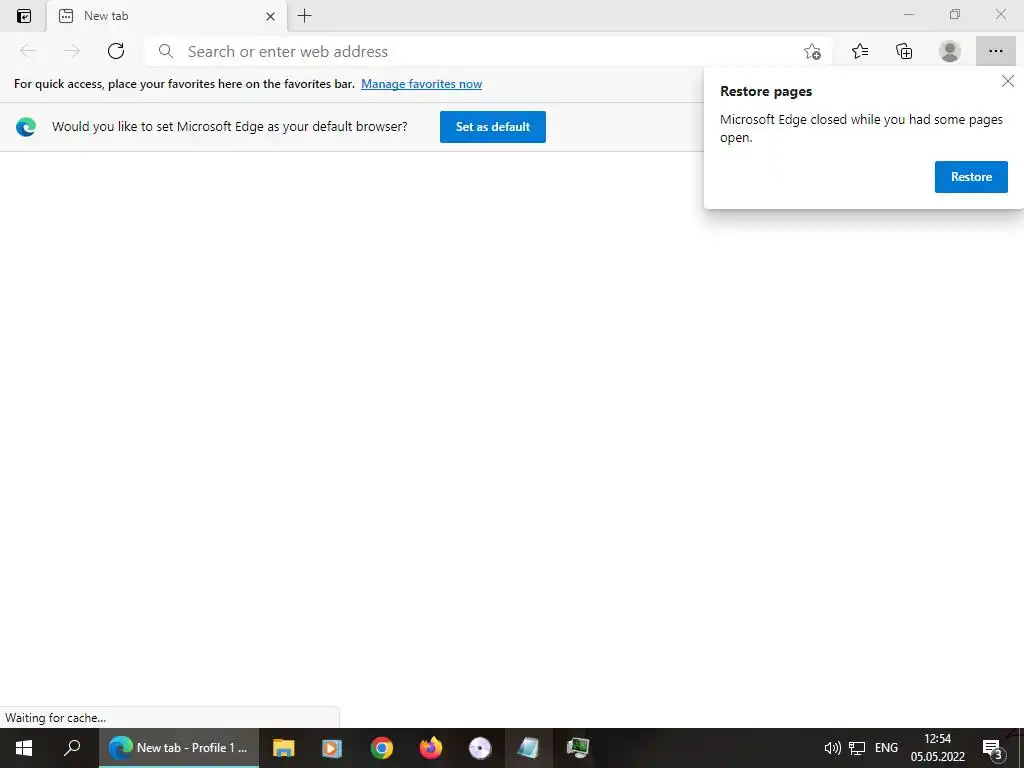Screen dimensions: 1024x768
Task: Open Windows taskbar search
Action: (72, 748)
